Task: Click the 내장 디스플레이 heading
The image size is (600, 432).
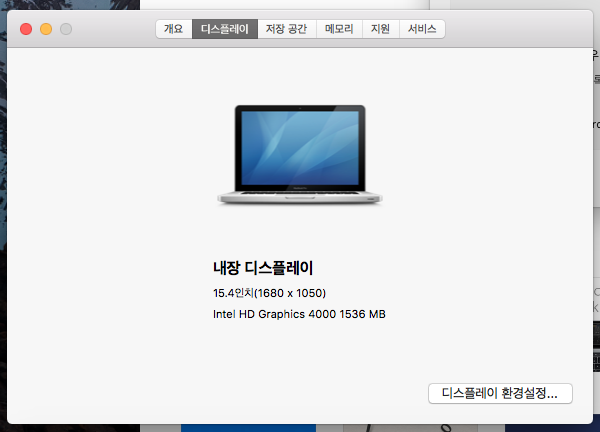Action: 263,268
